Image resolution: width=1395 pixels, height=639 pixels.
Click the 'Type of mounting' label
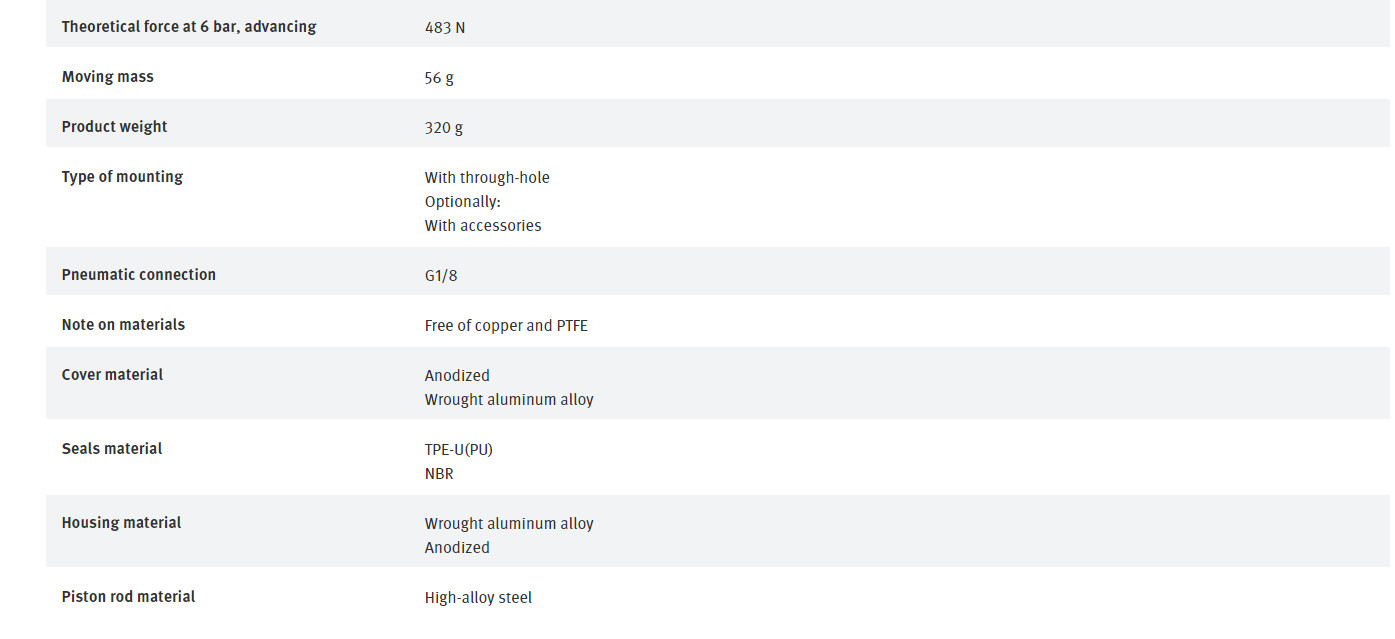(122, 177)
